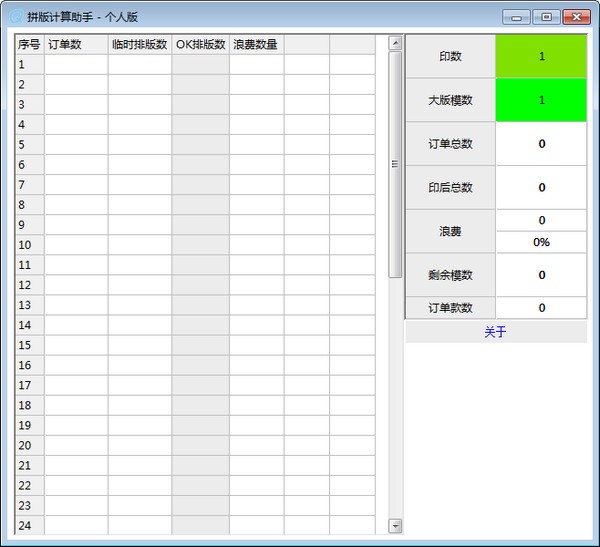Minimize the 拼版计算助手 window
The width and height of the screenshot is (600, 547).
(517, 16)
